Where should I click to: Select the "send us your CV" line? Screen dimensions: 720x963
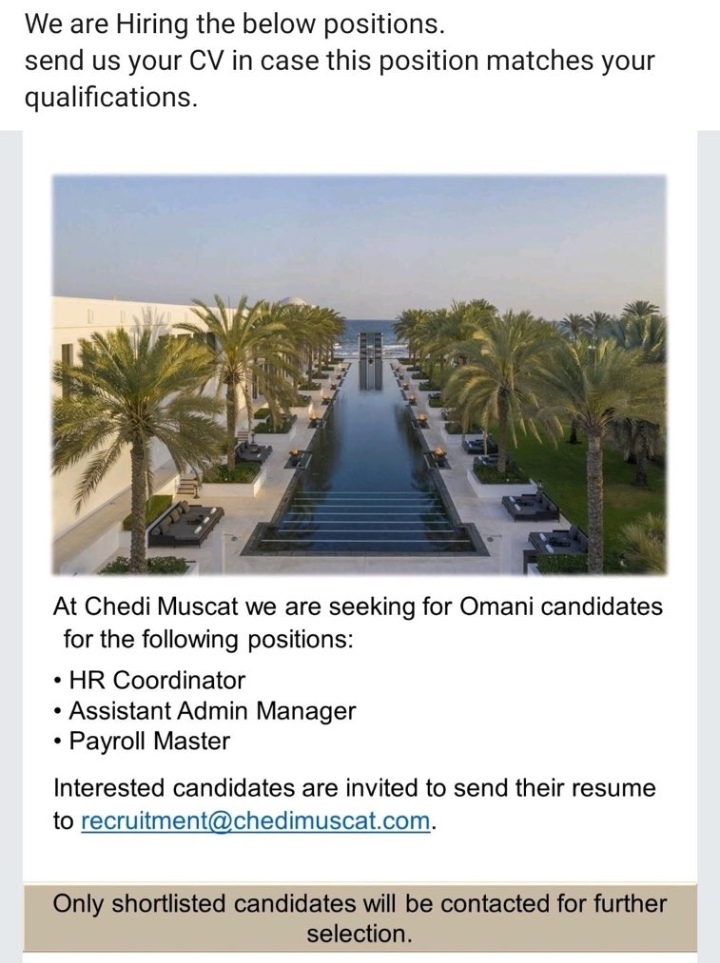tap(340, 60)
